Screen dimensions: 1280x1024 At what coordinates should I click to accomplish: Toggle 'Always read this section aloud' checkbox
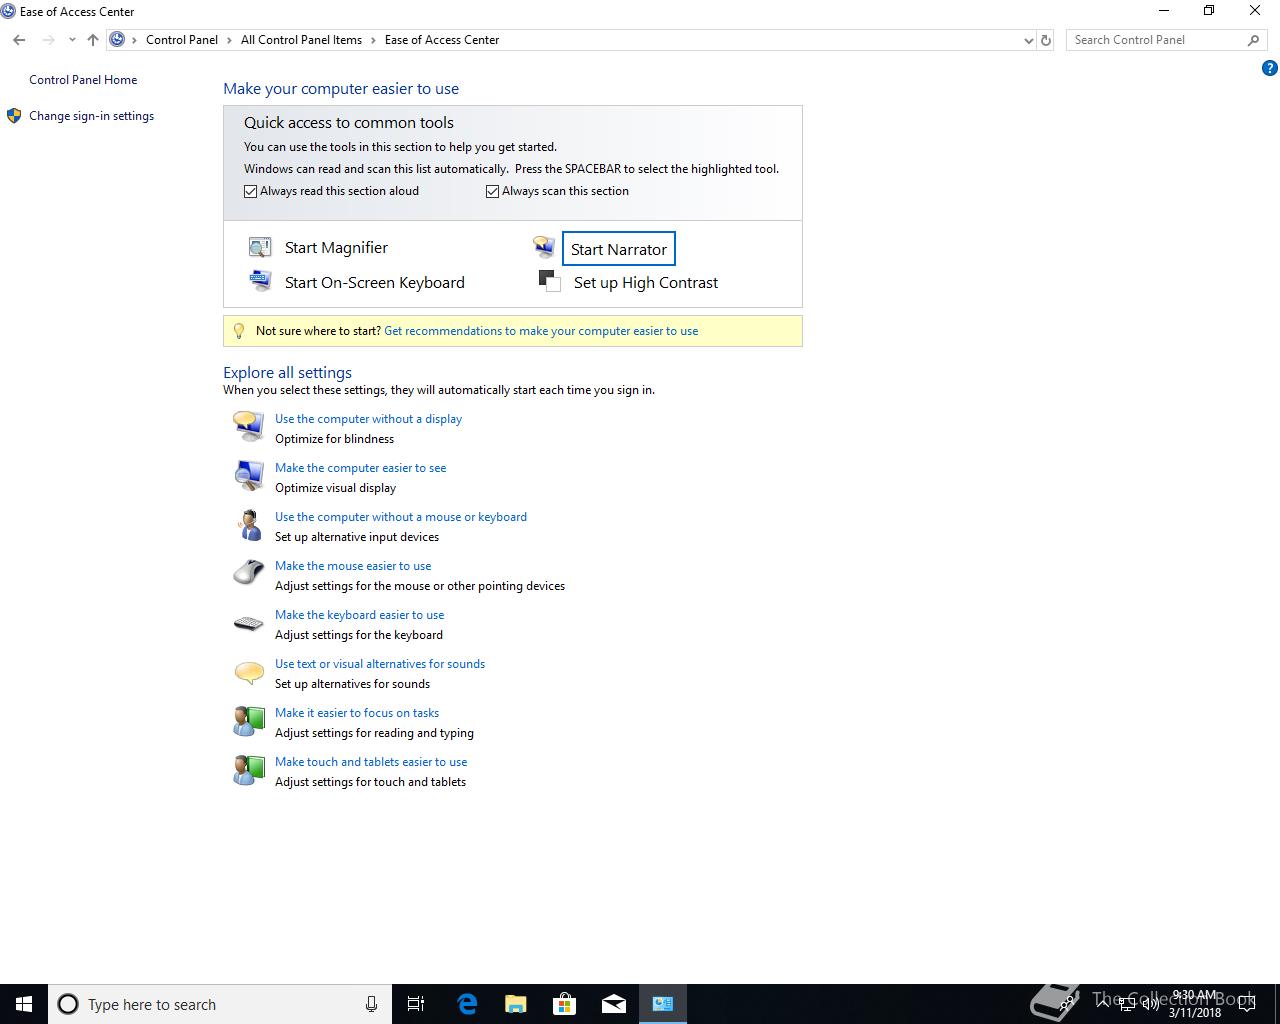click(x=251, y=191)
